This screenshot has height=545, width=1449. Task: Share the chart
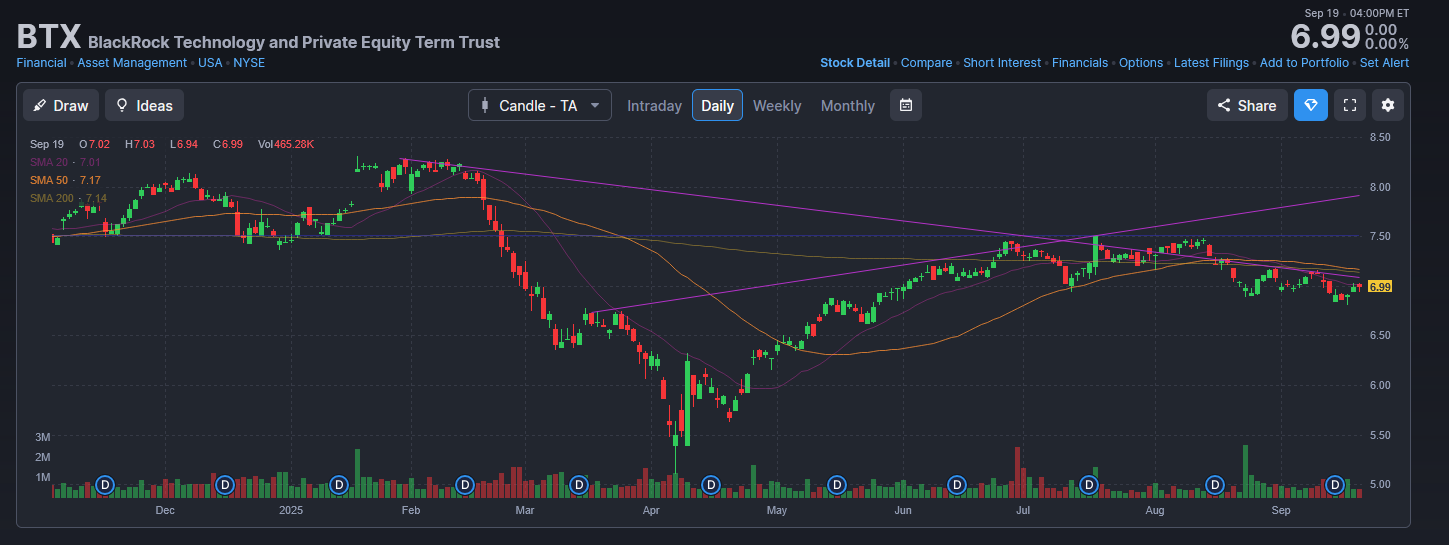[1246, 105]
